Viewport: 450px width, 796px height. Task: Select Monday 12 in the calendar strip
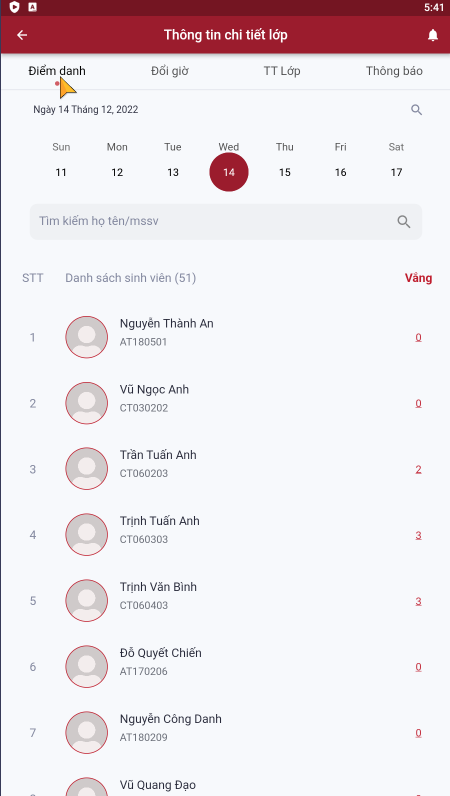pyautogui.click(x=117, y=172)
